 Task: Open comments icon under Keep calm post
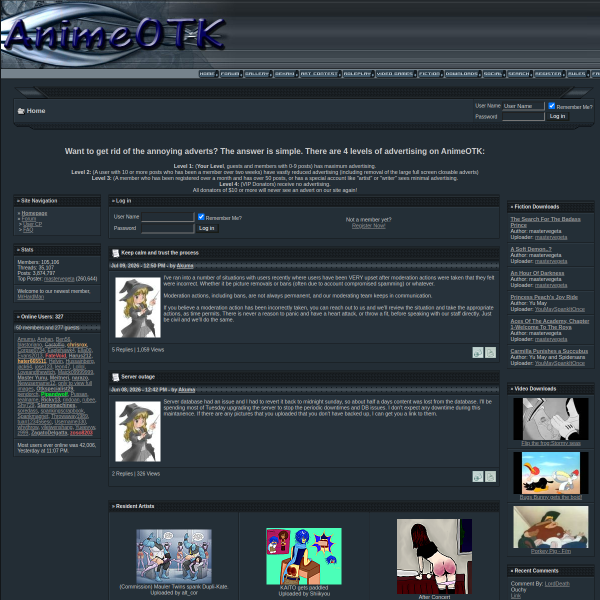coord(478,352)
